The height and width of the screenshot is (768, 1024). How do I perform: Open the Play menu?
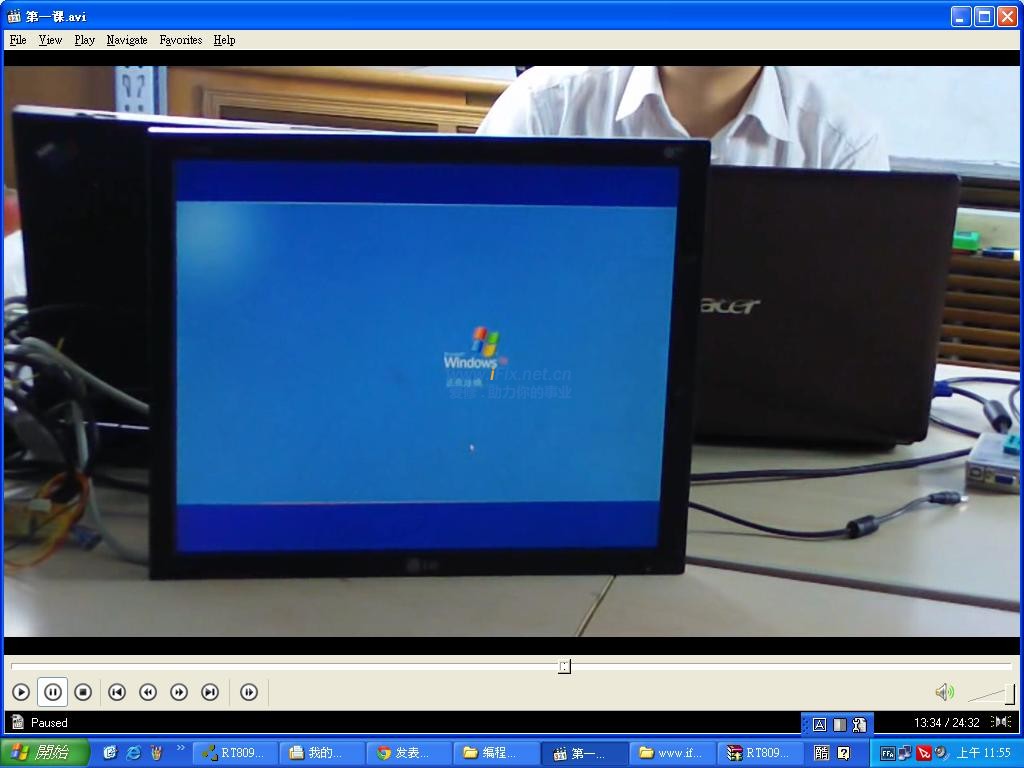(x=84, y=40)
